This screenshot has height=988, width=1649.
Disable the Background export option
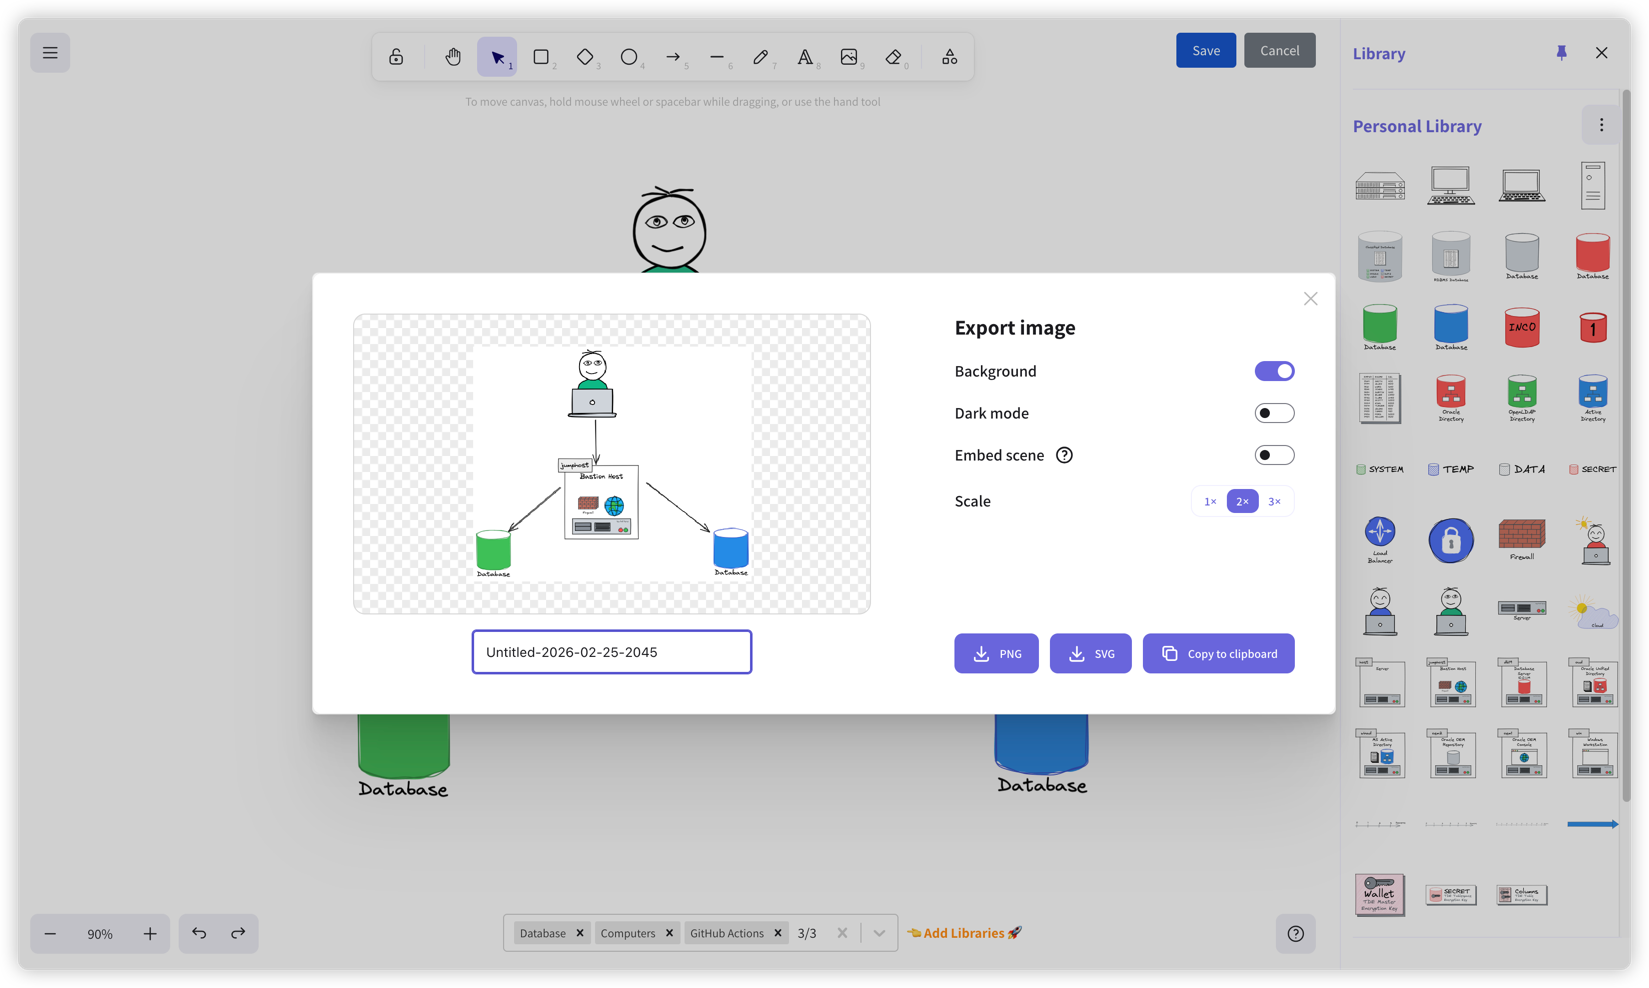click(x=1274, y=371)
